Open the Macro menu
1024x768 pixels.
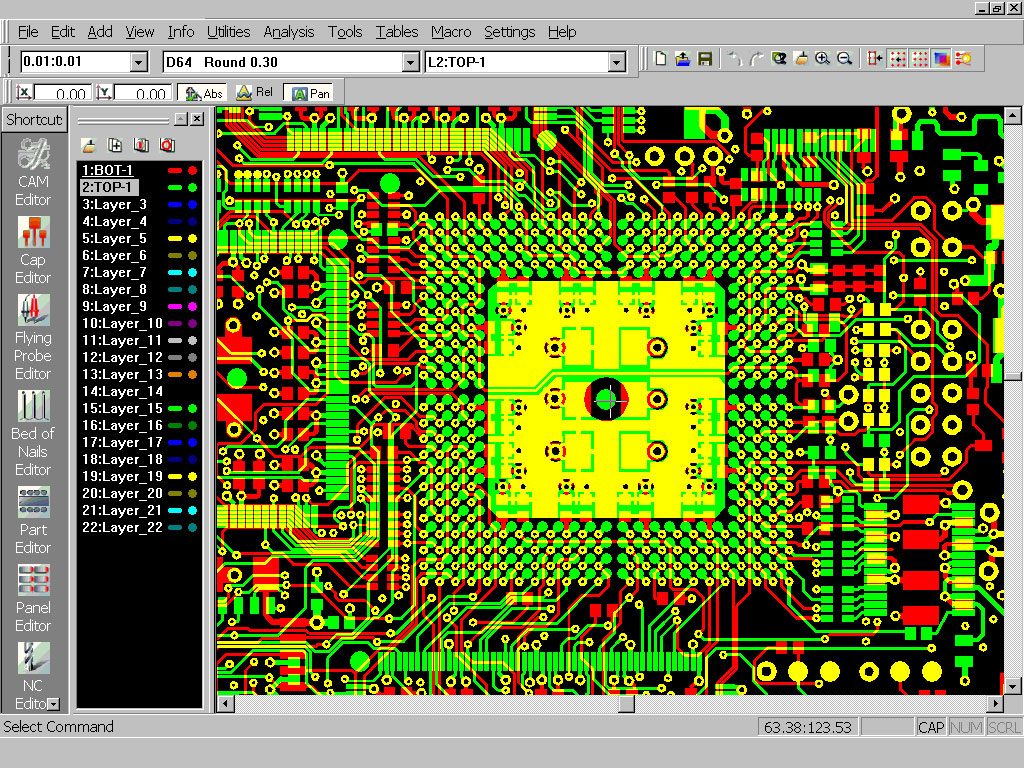[451, 31]
